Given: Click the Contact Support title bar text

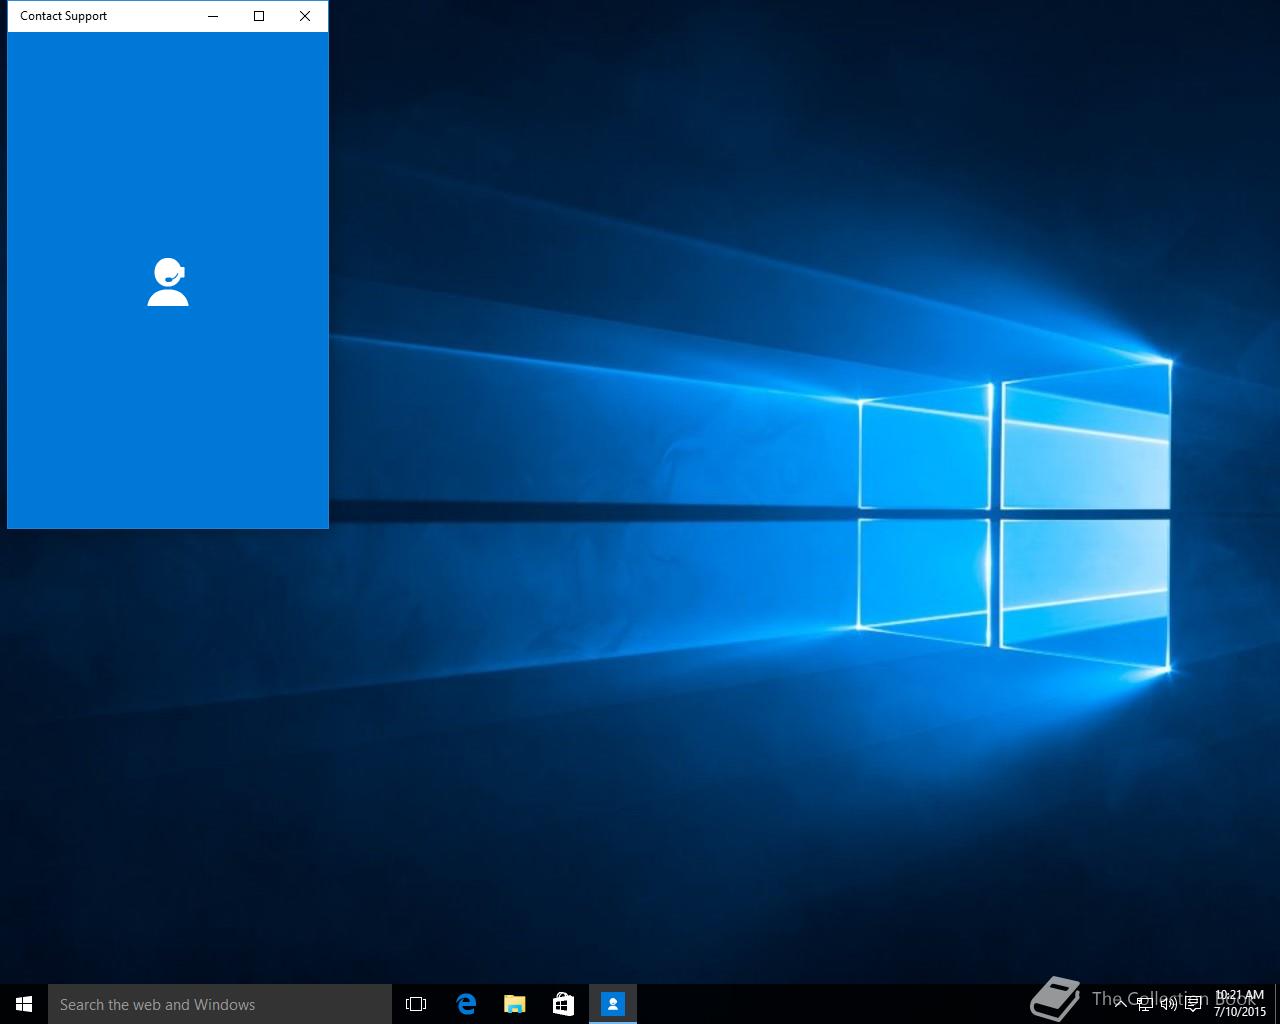Looking at the screenshot, I should pos(63,16).
